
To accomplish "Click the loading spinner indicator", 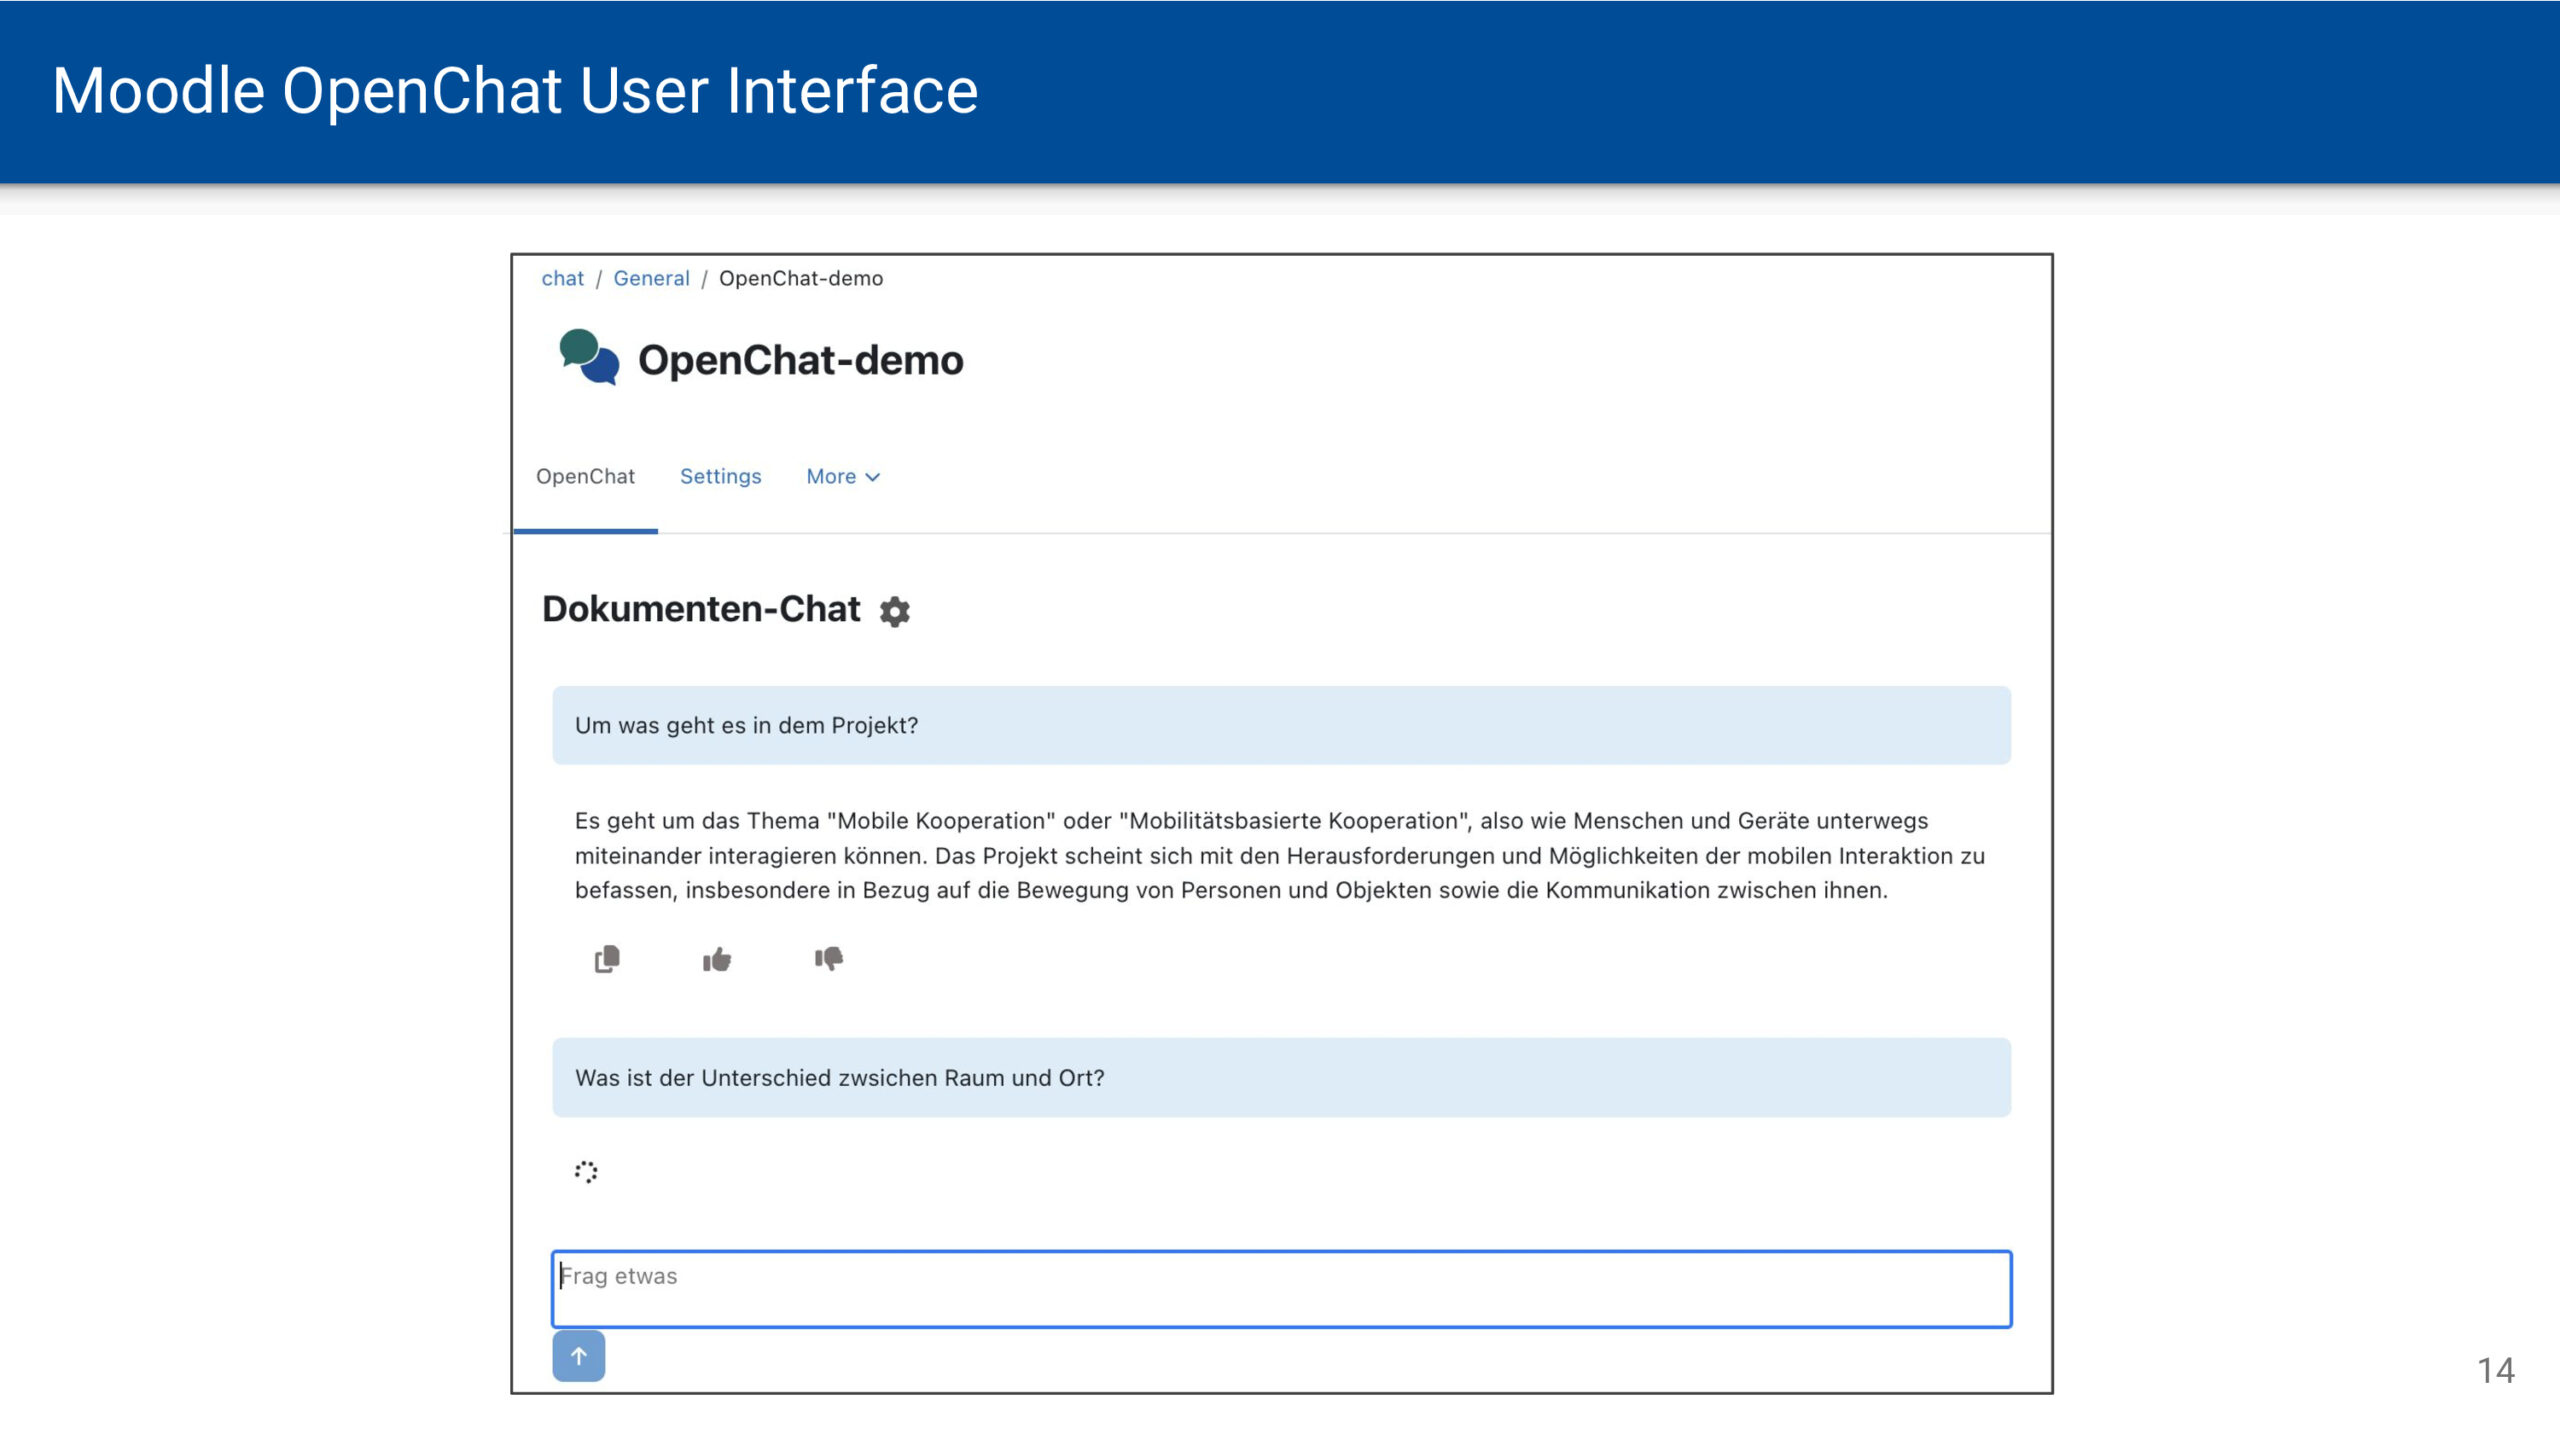I will (586, 1172).
